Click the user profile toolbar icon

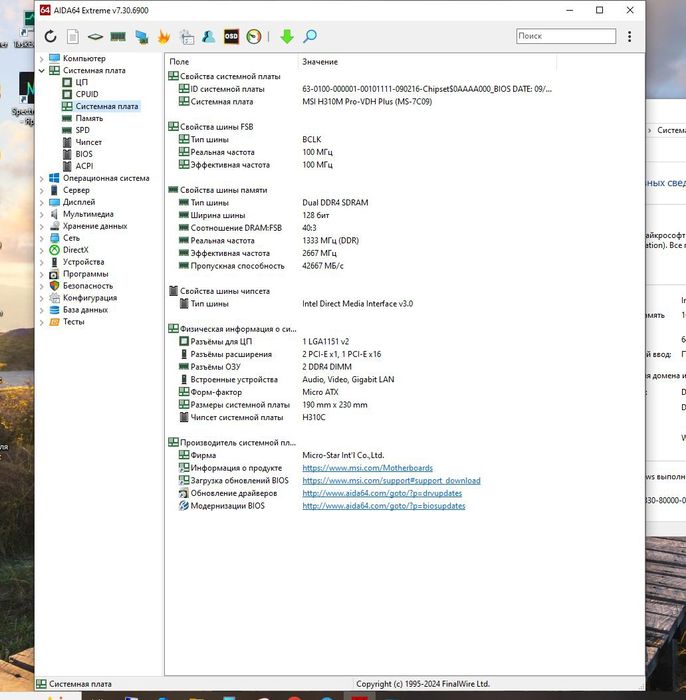tap(208, 37)
